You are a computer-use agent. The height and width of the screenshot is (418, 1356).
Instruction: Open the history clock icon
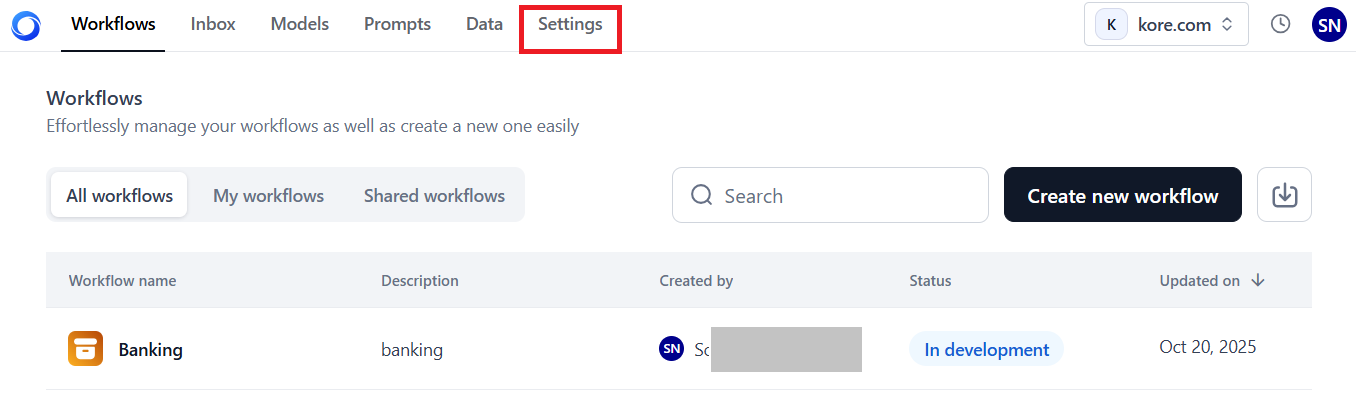tap(1281, 25)
